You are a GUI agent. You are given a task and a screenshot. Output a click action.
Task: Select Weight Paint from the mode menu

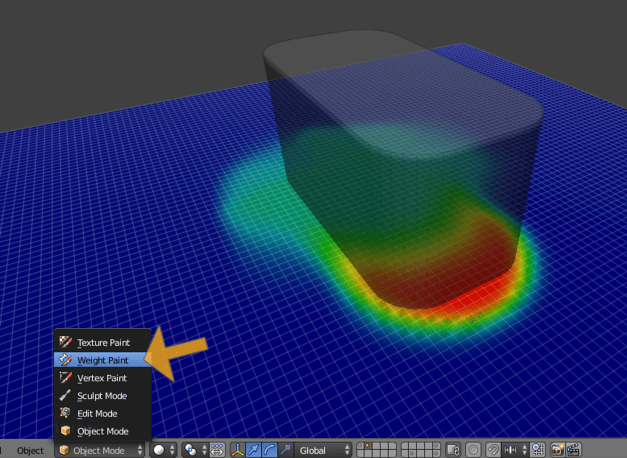tap(102, 360)
